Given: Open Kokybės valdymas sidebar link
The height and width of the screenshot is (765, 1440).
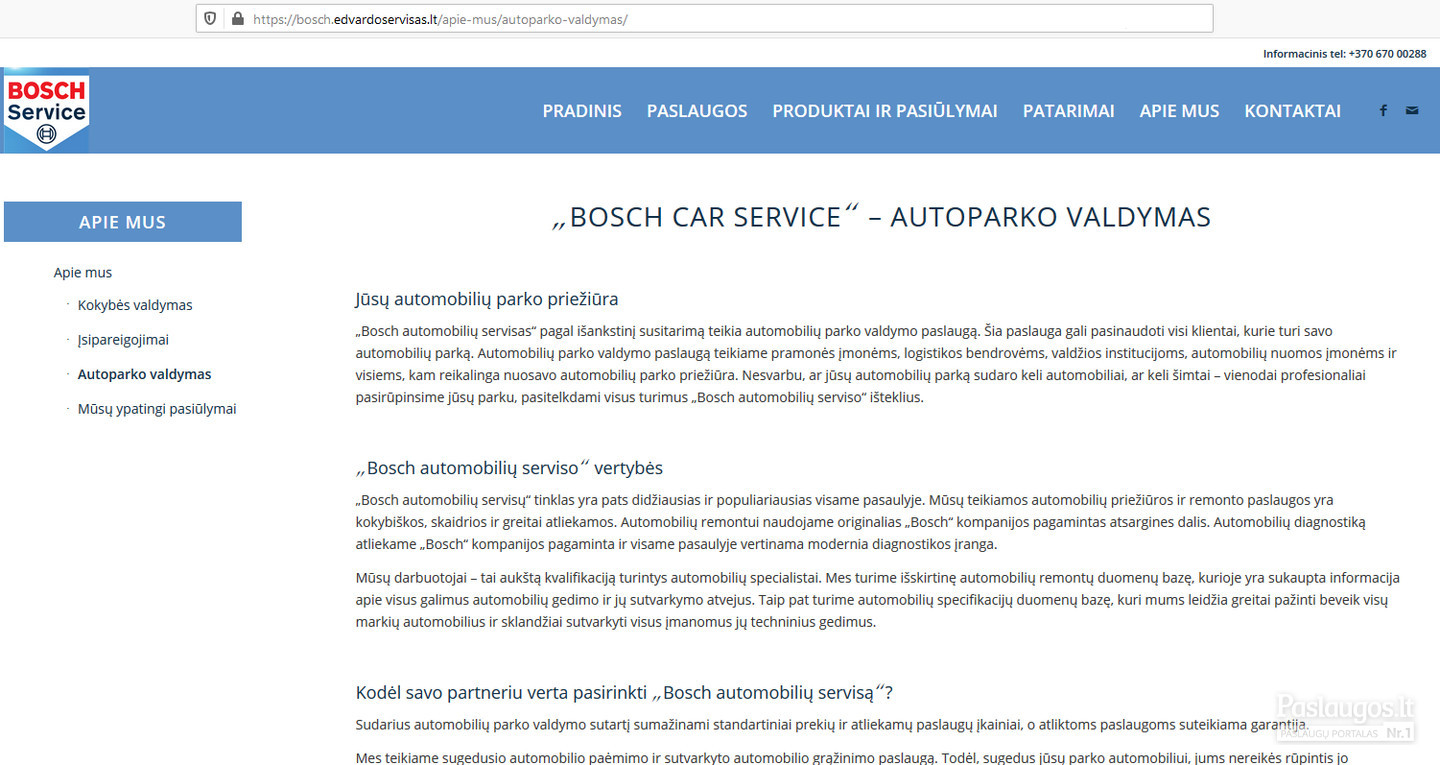Looking at the screenshot, I should (135, 305).
